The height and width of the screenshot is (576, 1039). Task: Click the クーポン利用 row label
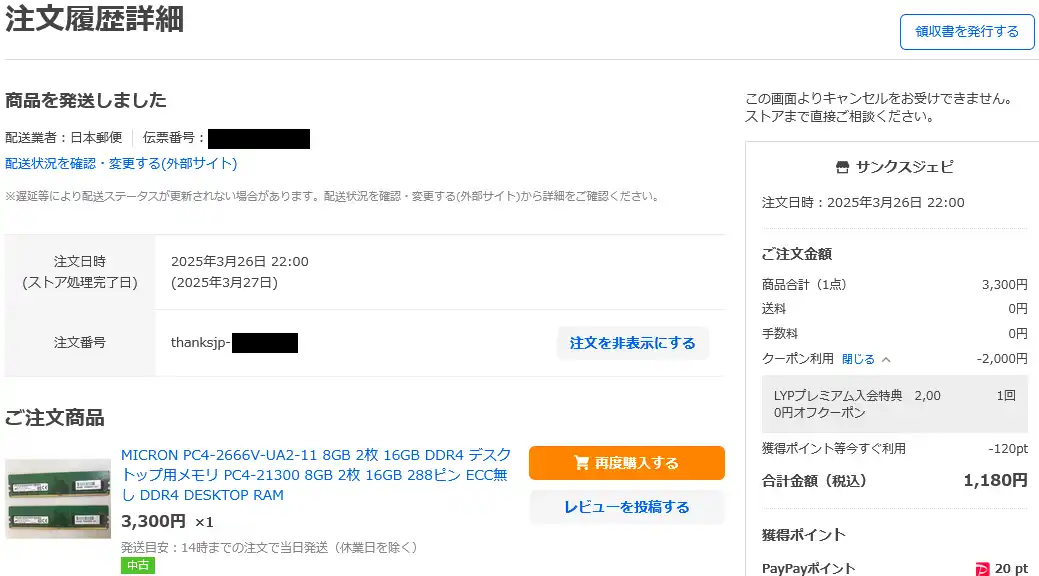[x=798, y=359]
